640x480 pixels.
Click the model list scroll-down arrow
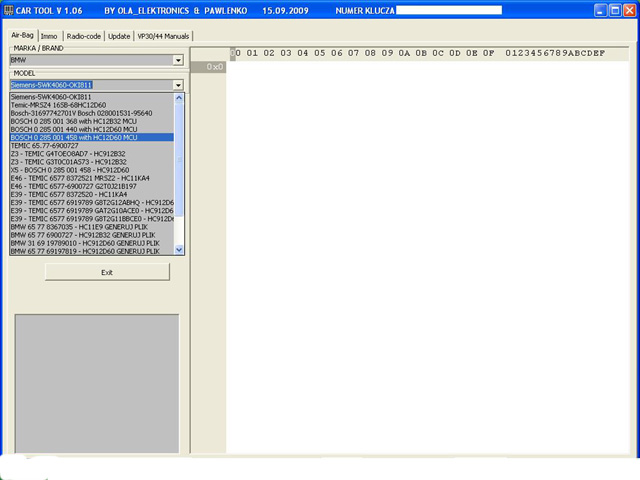click(179, 249)
